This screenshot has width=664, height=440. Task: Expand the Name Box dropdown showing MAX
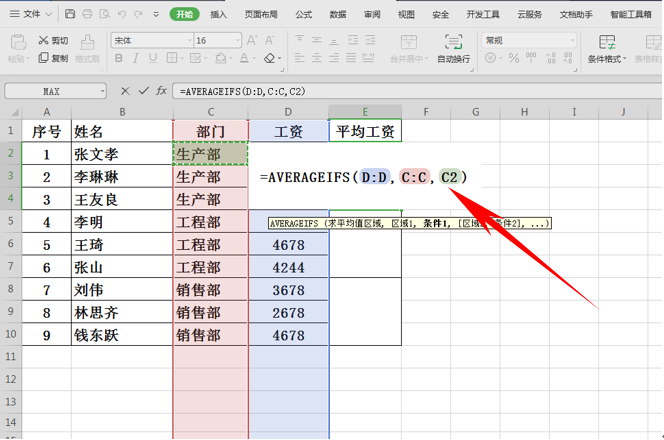[102, 91]
